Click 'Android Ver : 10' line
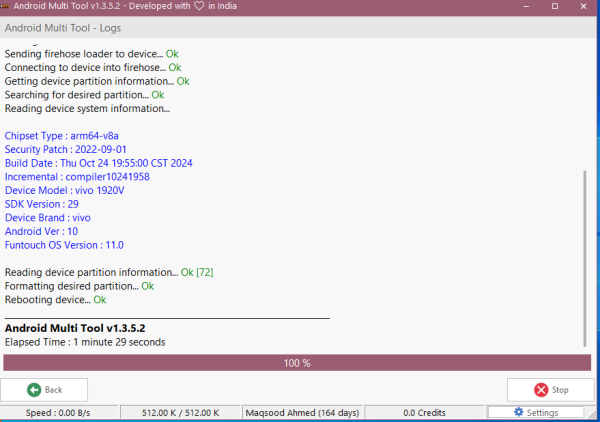600x422 pixels. click(41, 231)
